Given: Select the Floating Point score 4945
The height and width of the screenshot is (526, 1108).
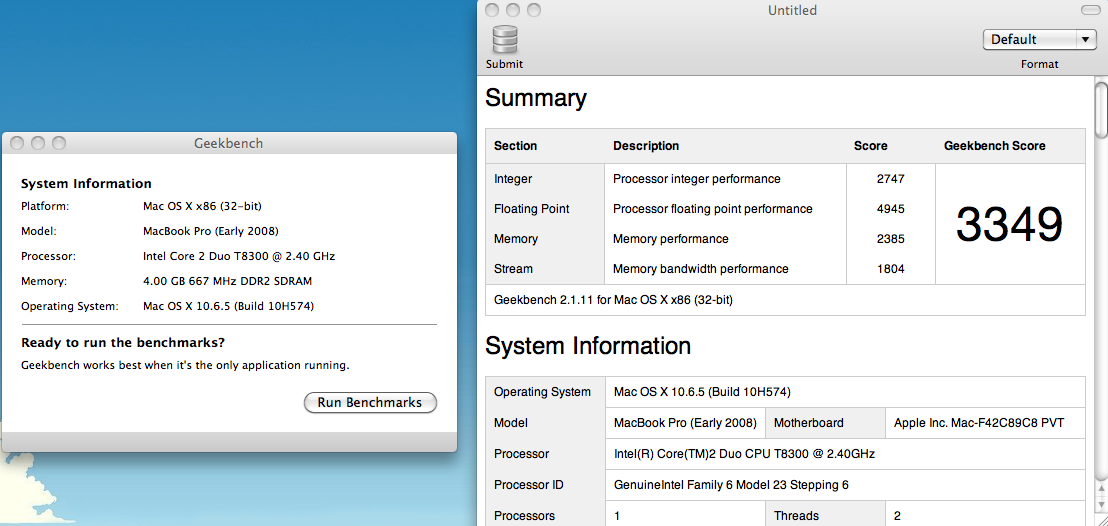Looking at the screenshot, I should pos(890,209).
